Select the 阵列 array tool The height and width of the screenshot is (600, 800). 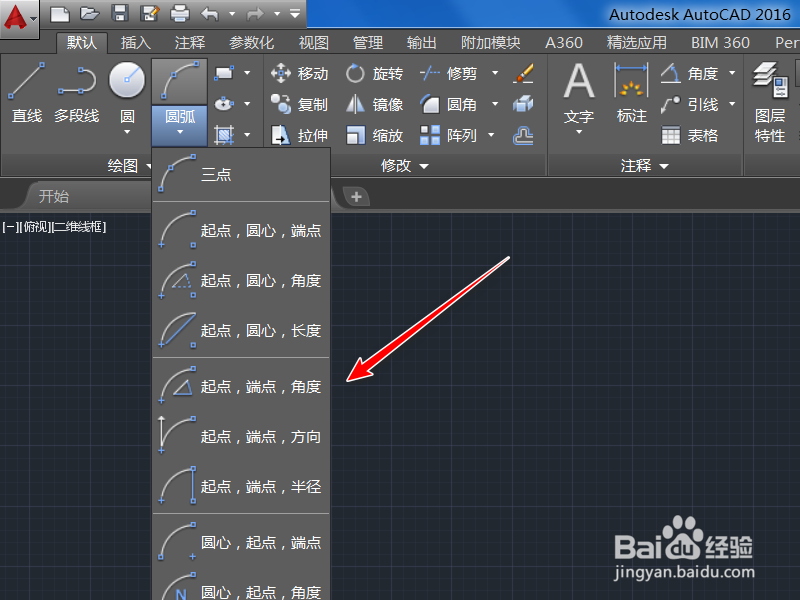[x=448, y=136]
